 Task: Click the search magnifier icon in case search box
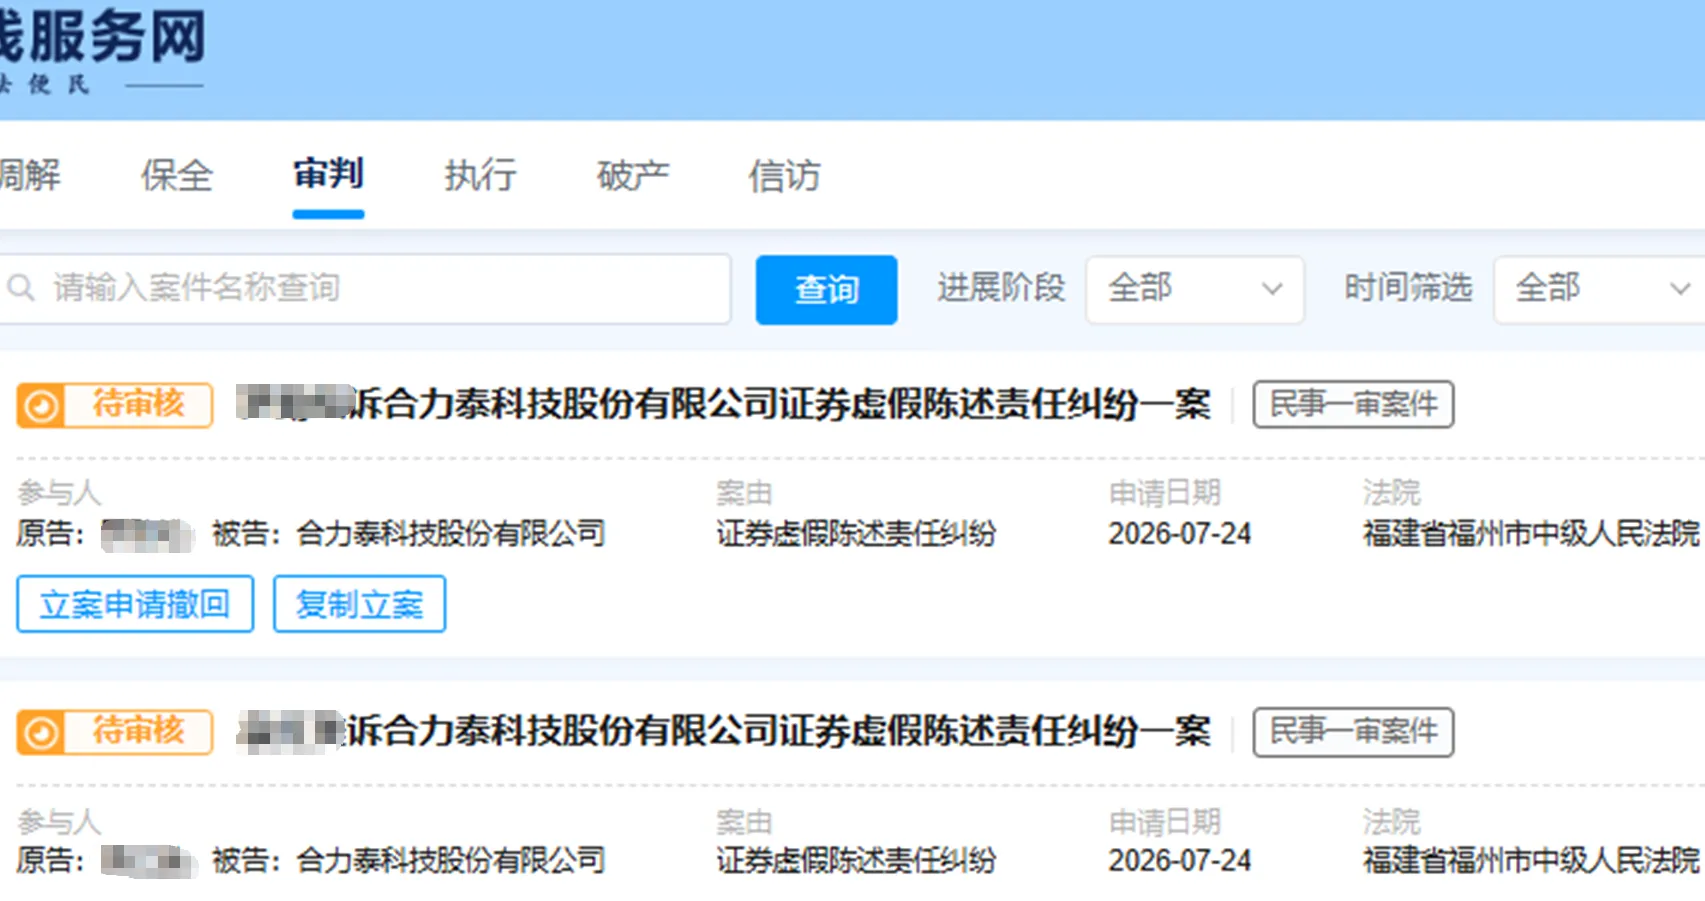tap(21, 288)
